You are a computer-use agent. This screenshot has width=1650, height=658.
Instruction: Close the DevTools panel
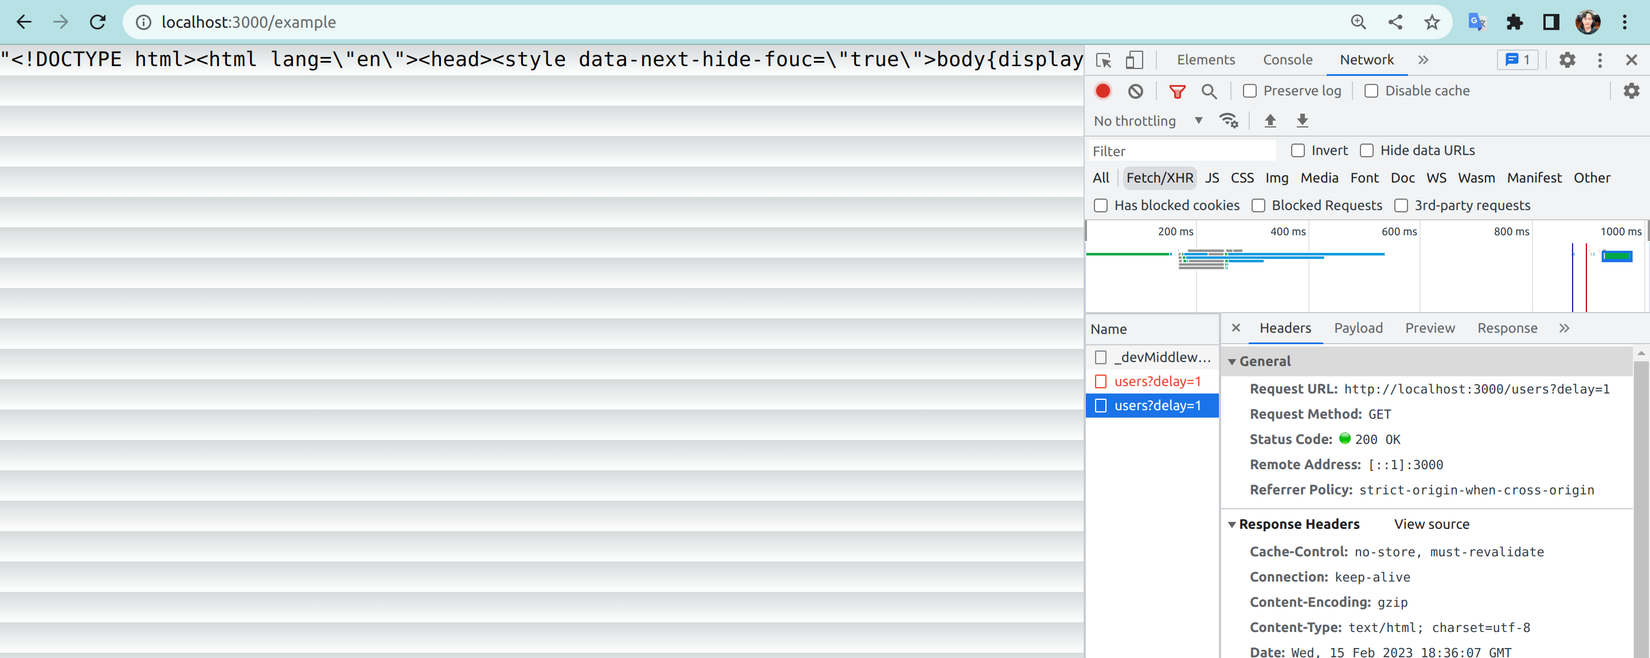coord(1632,60)
